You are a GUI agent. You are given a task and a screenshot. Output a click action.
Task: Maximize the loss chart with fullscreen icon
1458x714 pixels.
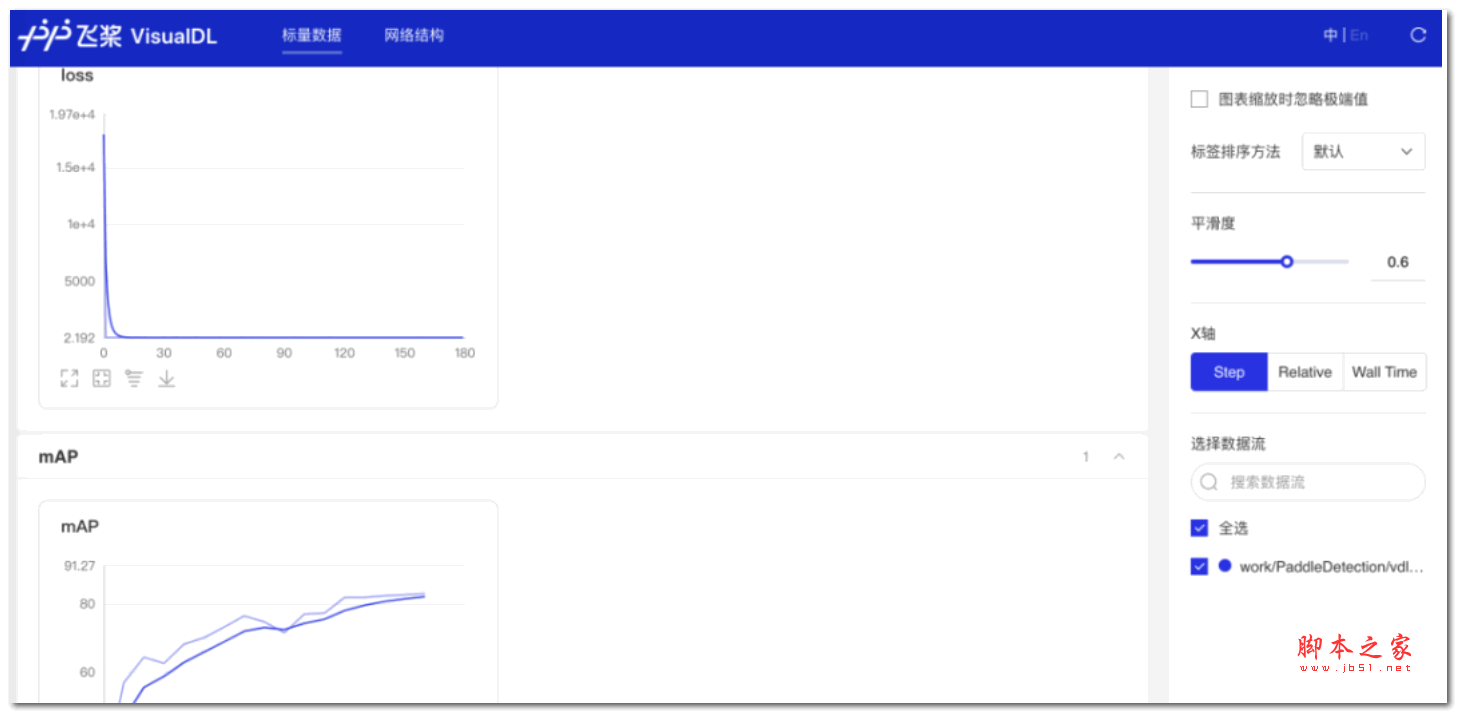point(69,378)
